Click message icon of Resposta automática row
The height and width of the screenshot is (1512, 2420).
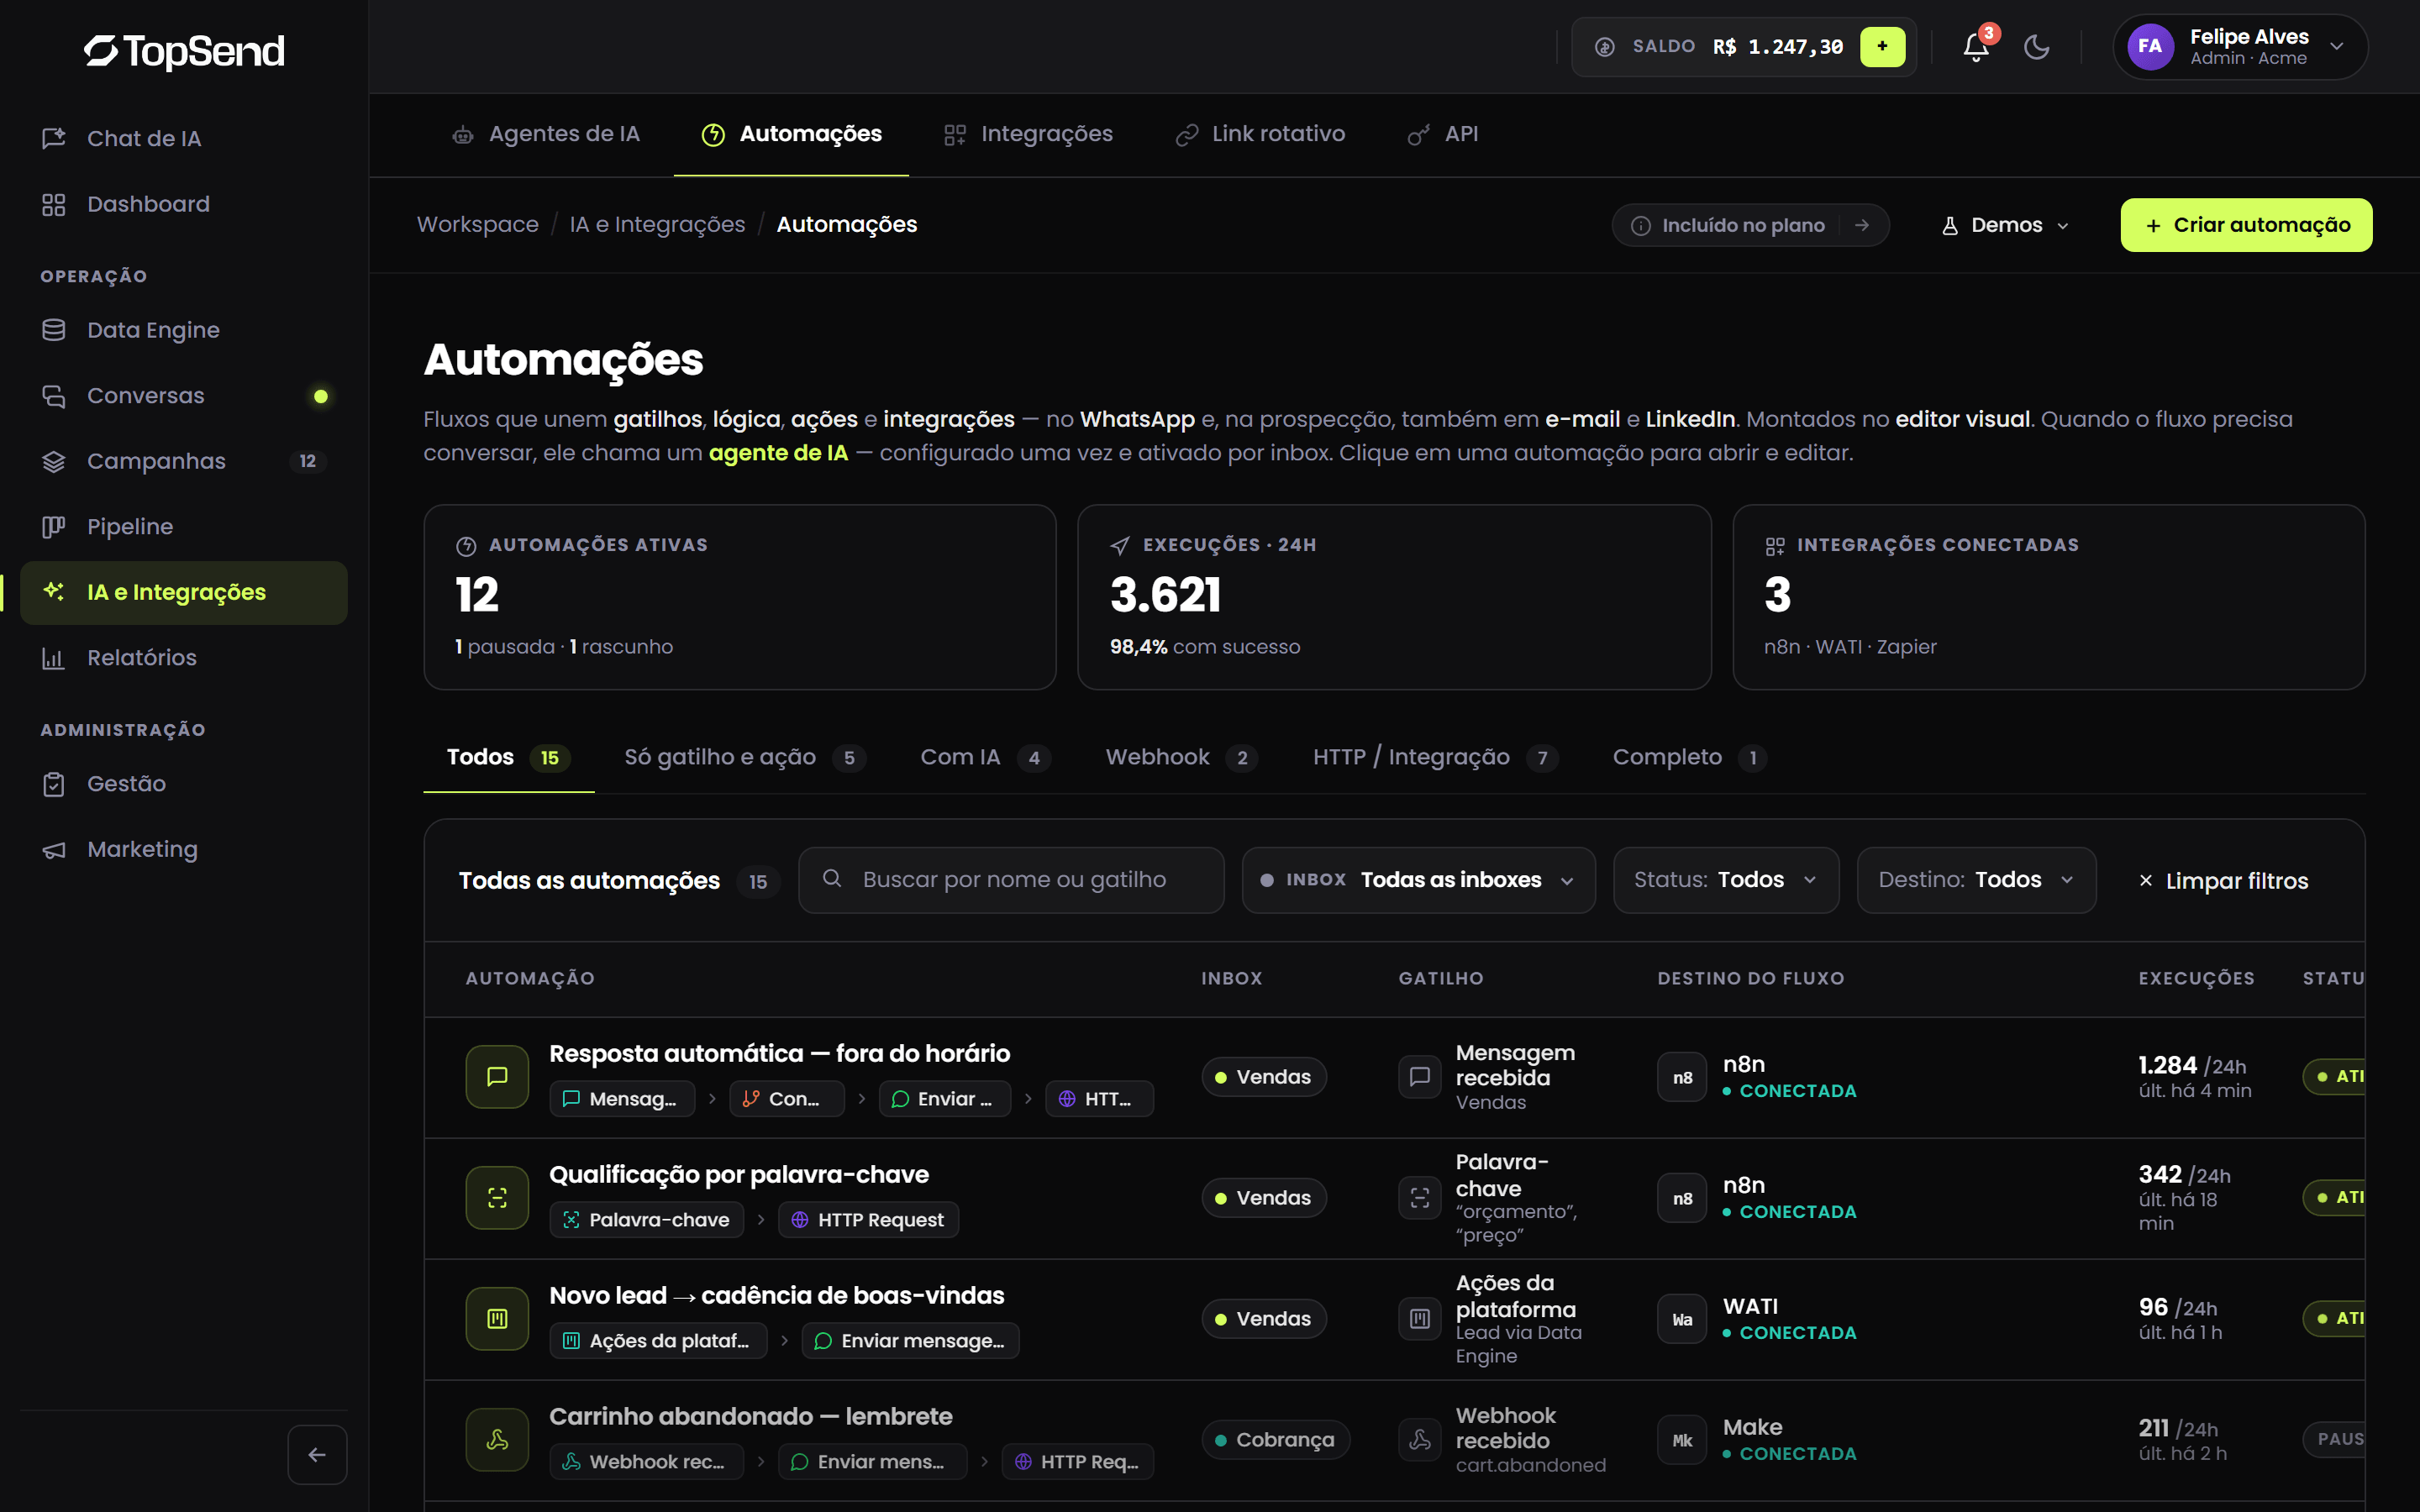point(497,1077)
